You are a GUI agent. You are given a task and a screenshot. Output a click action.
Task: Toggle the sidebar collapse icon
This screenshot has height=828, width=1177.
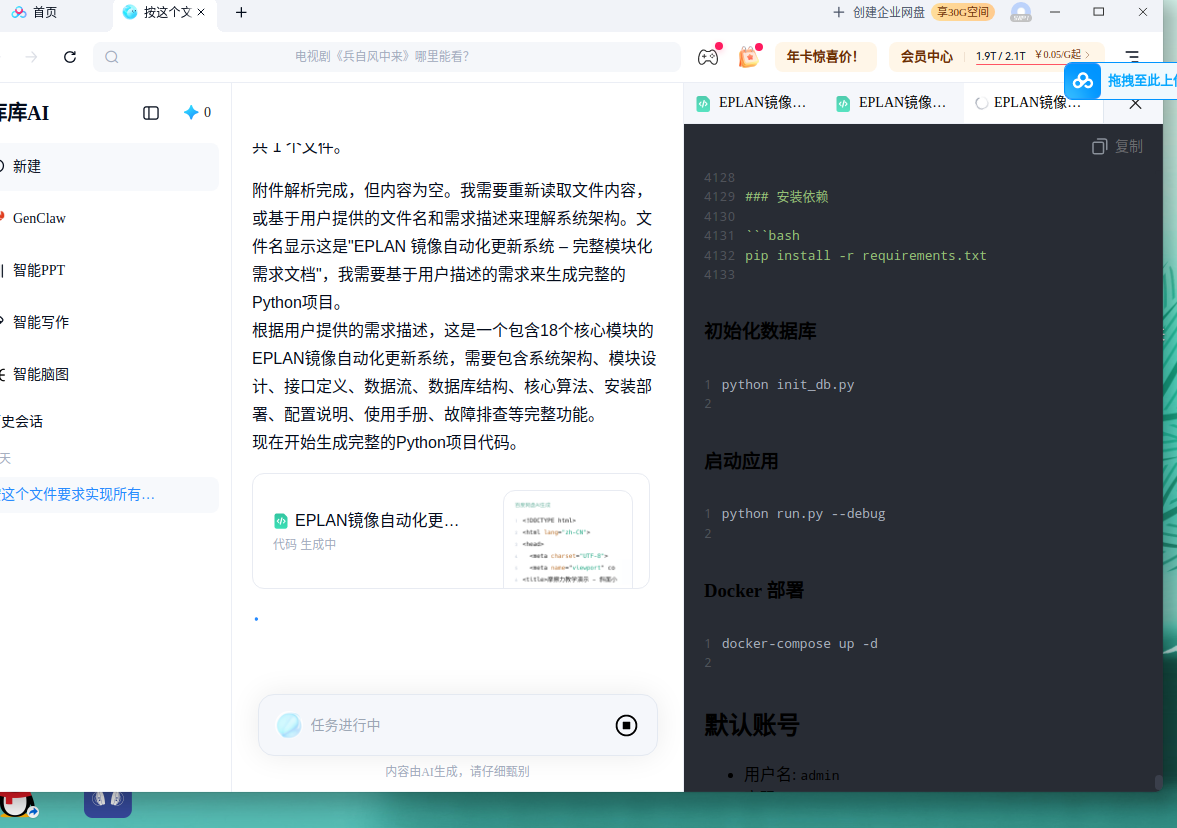point(151,113)
